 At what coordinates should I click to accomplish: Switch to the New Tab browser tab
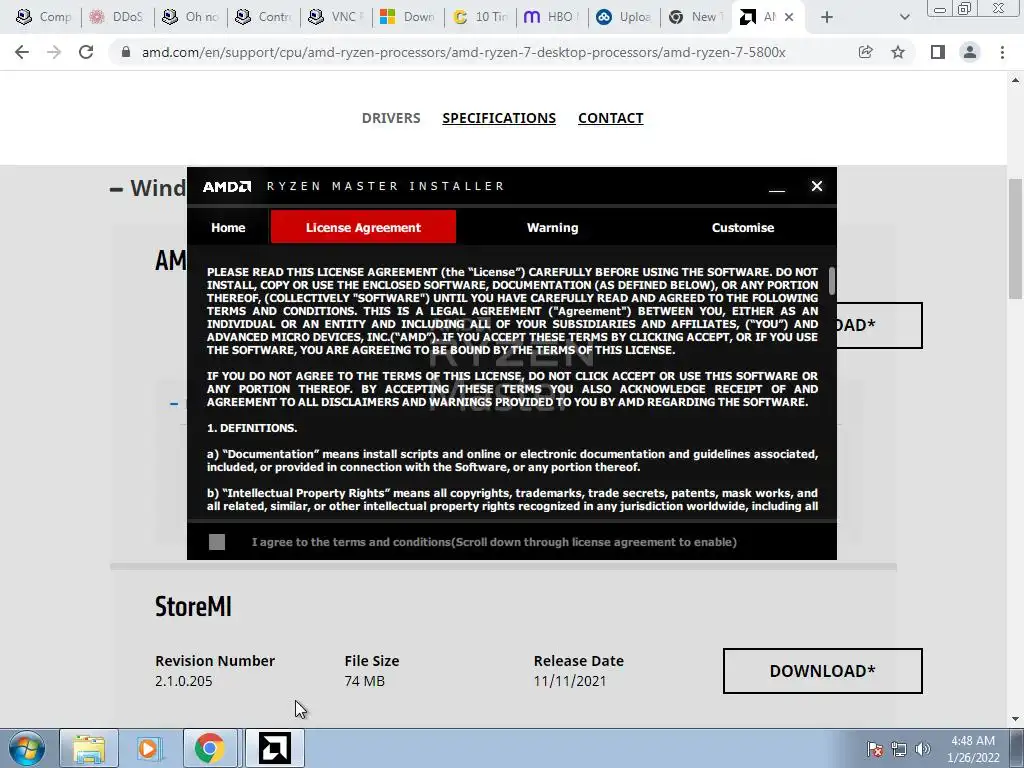695,17
